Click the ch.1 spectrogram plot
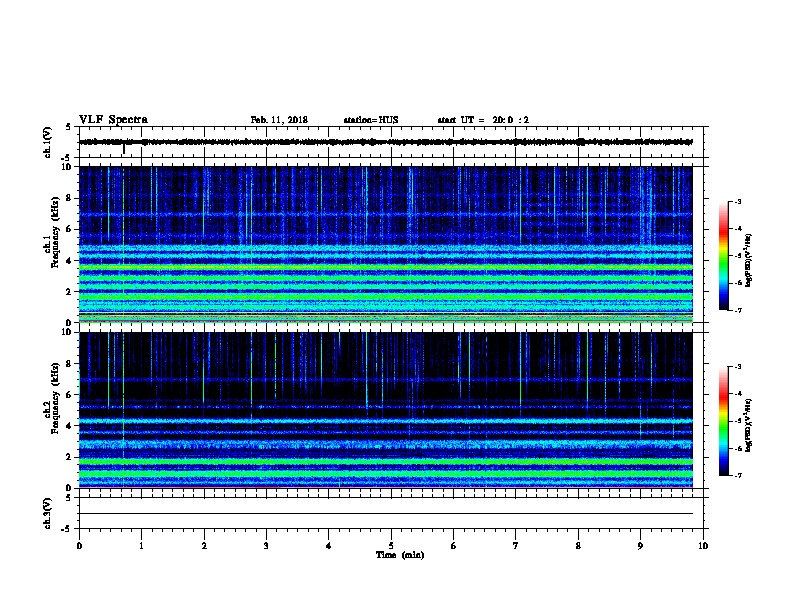 pos(386,244)
